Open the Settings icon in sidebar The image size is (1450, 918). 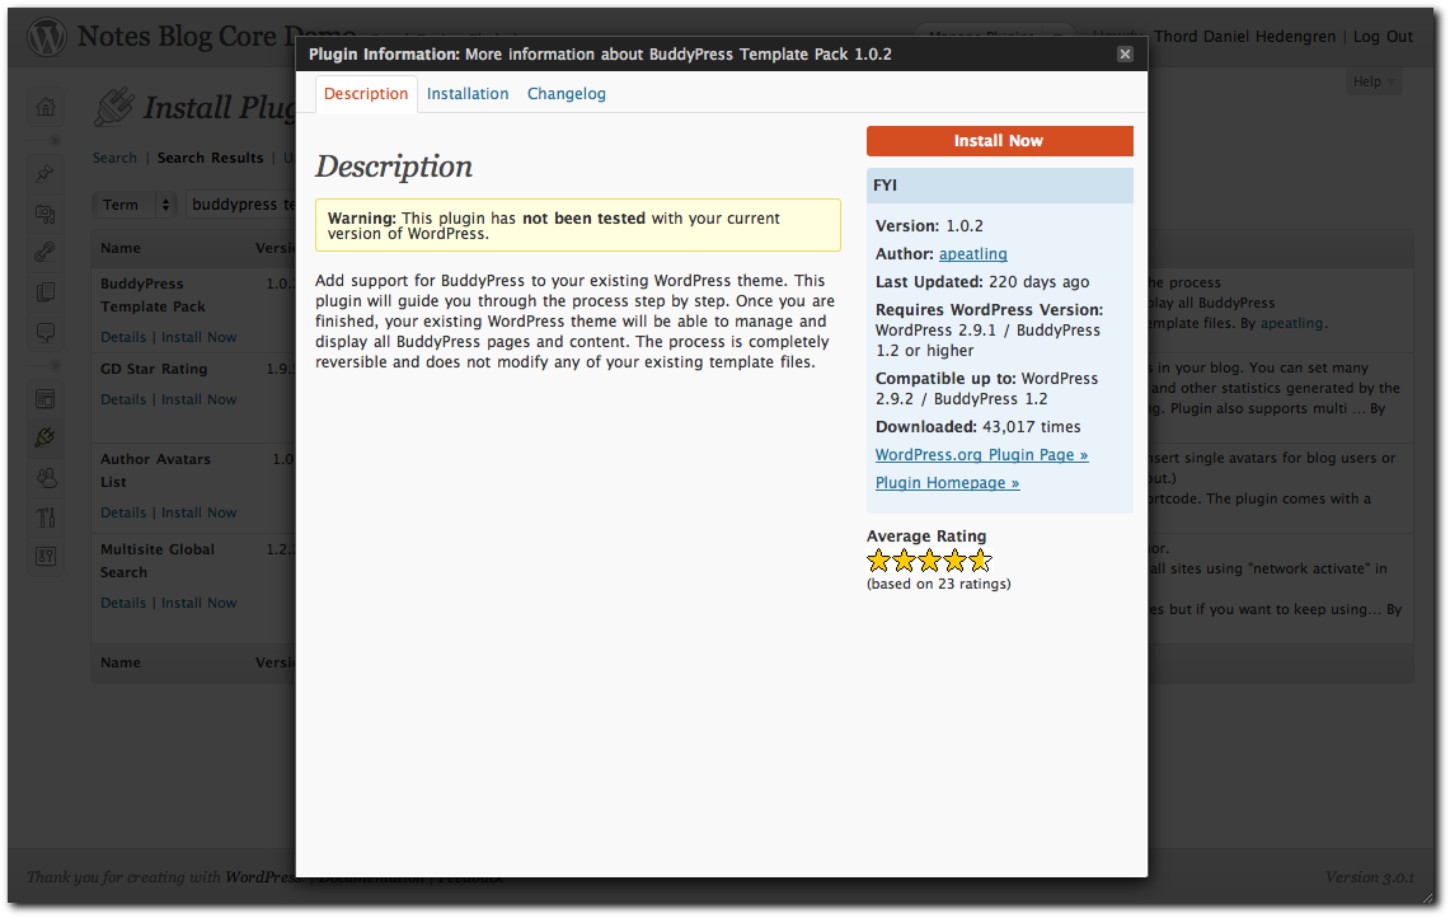[x=46, y=556]
